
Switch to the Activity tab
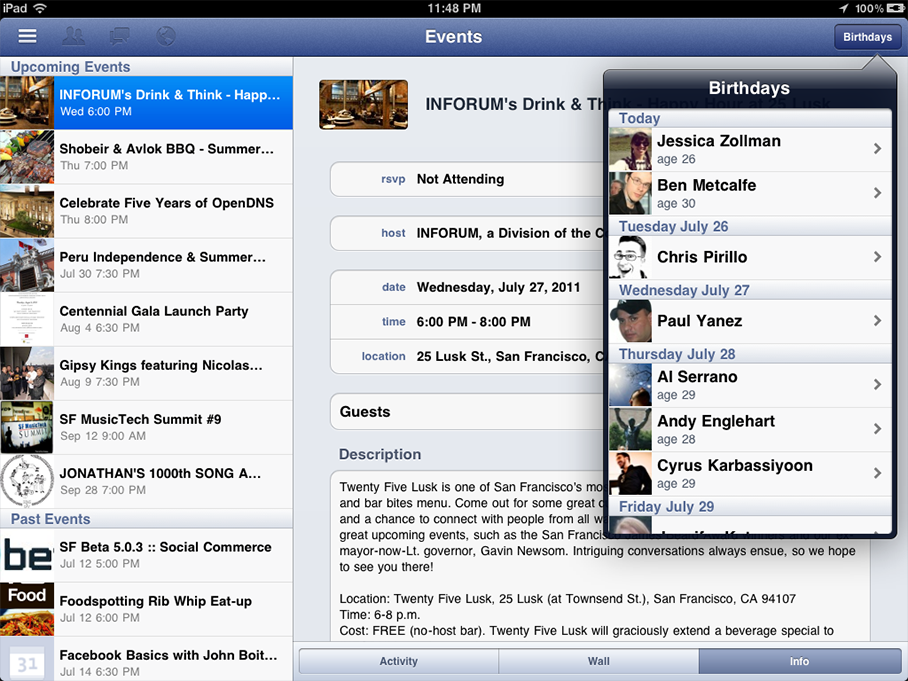(x=398, y=661)
